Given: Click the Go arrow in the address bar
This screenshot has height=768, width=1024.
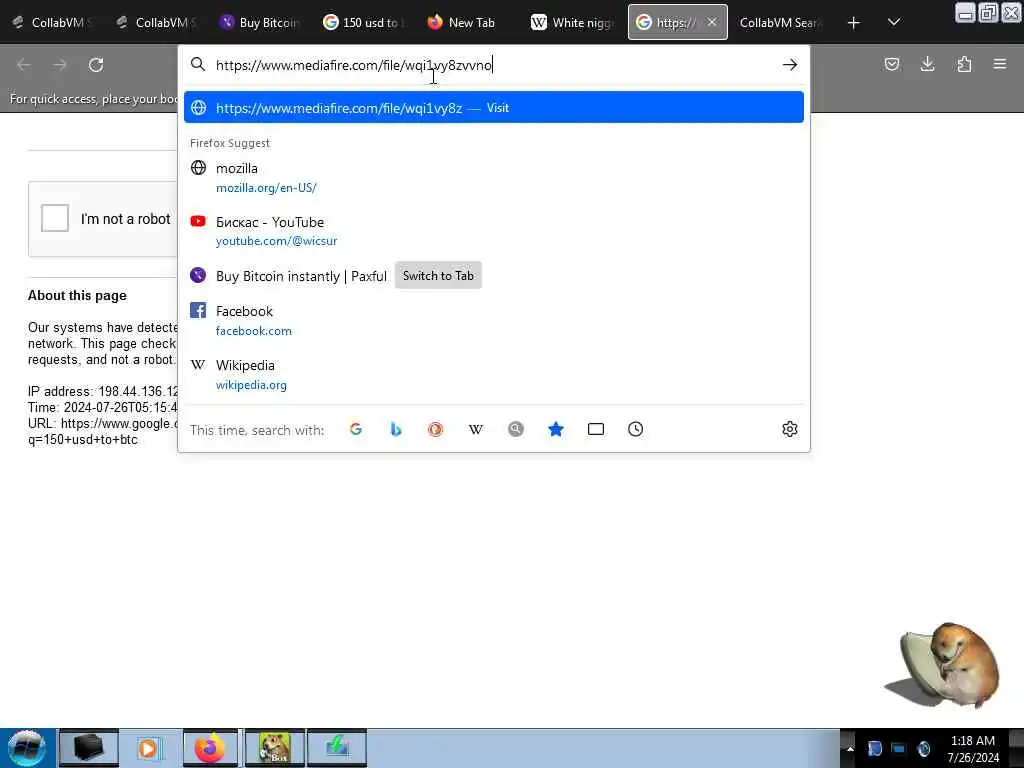Looking at the screenshot, I should [x=790, y=65].
